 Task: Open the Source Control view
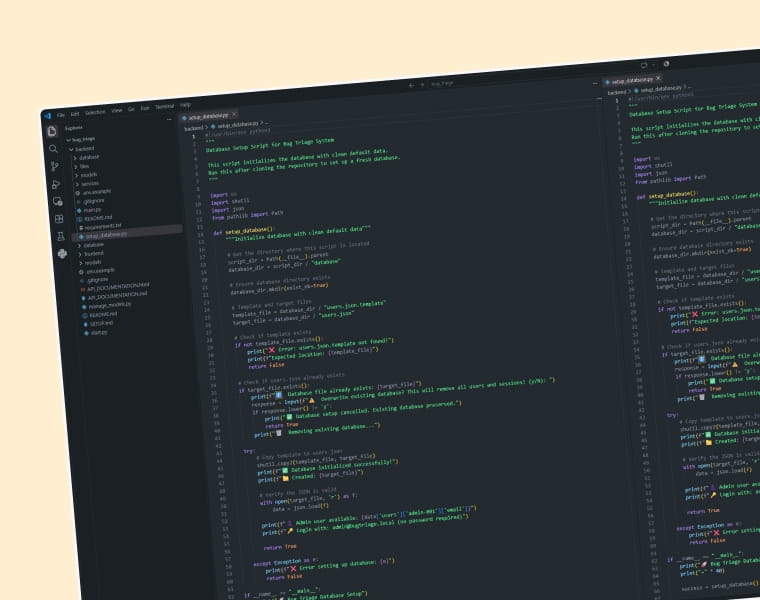point(55,167)
